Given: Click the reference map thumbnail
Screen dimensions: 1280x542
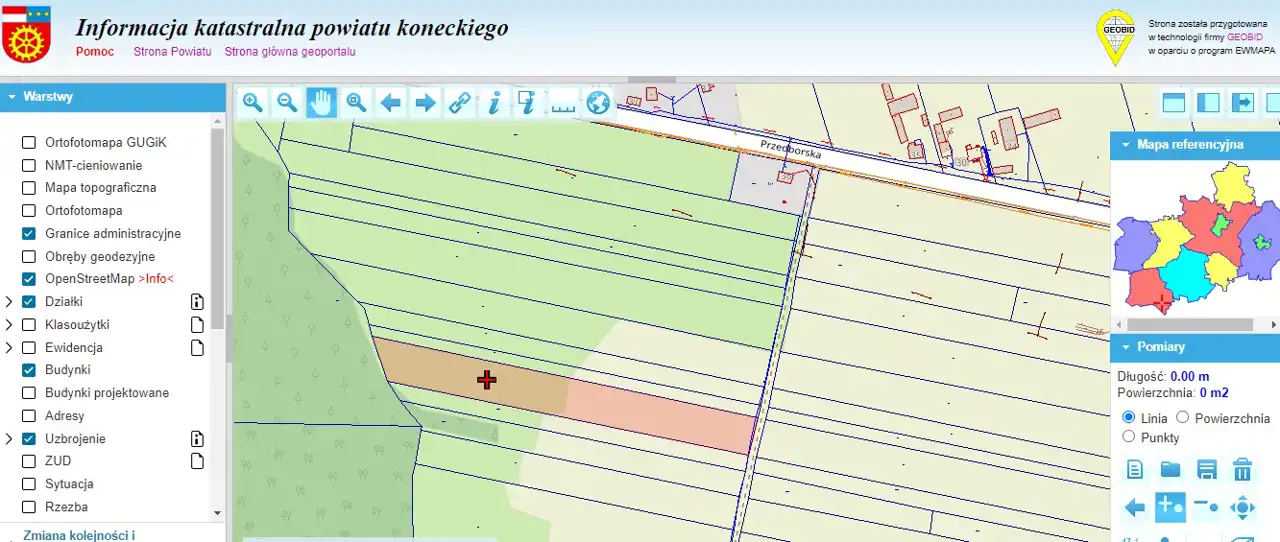Looking at the screenshot, I should click(x=1194, y=238).
